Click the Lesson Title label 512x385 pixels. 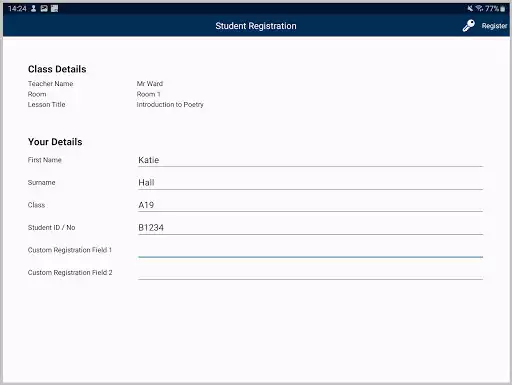coord(46,105)
